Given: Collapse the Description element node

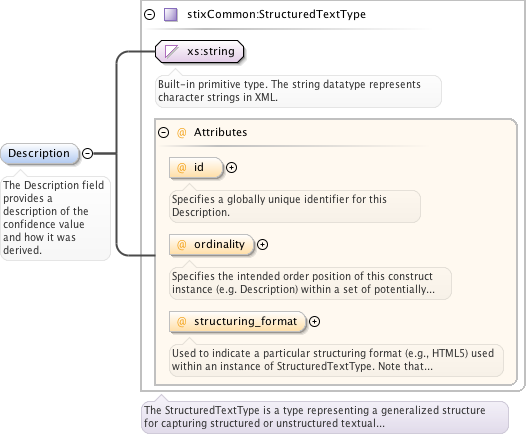Looking at the screenshot, I should pos(87,154).
